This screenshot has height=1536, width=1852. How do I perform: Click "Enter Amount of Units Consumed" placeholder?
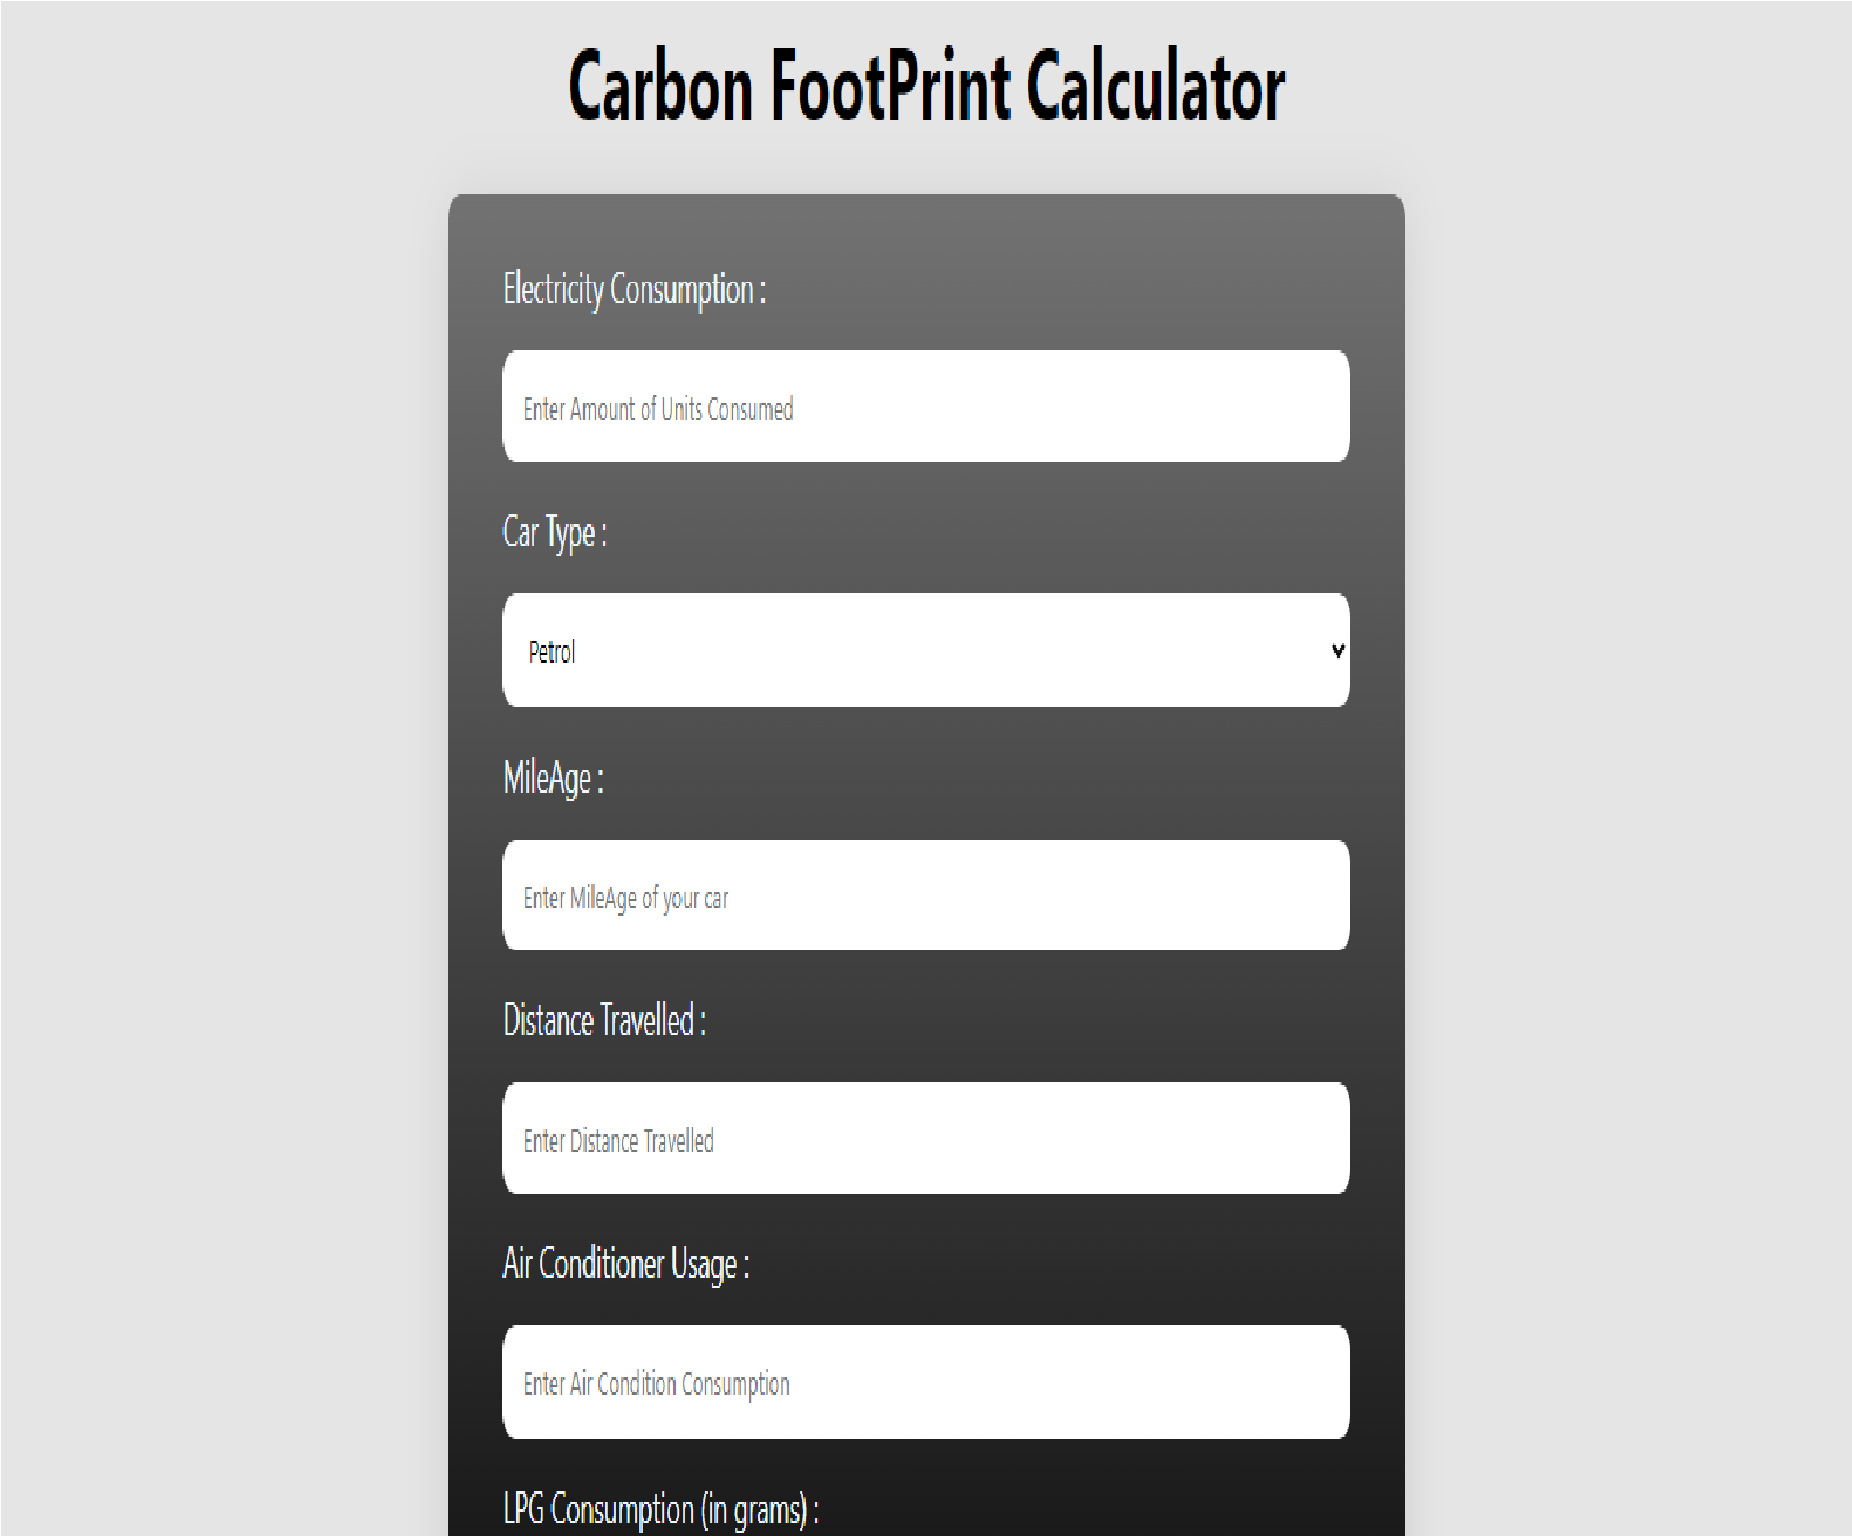click(x=658, y=409)
